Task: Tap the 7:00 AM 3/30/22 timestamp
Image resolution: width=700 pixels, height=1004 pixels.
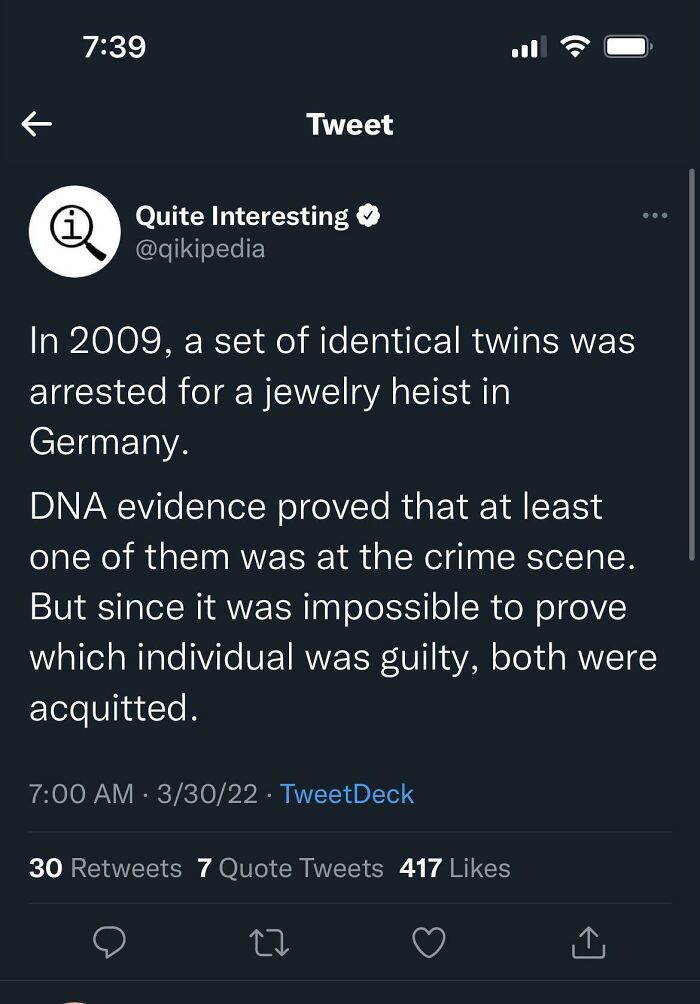Action: (x=143, y=794)
